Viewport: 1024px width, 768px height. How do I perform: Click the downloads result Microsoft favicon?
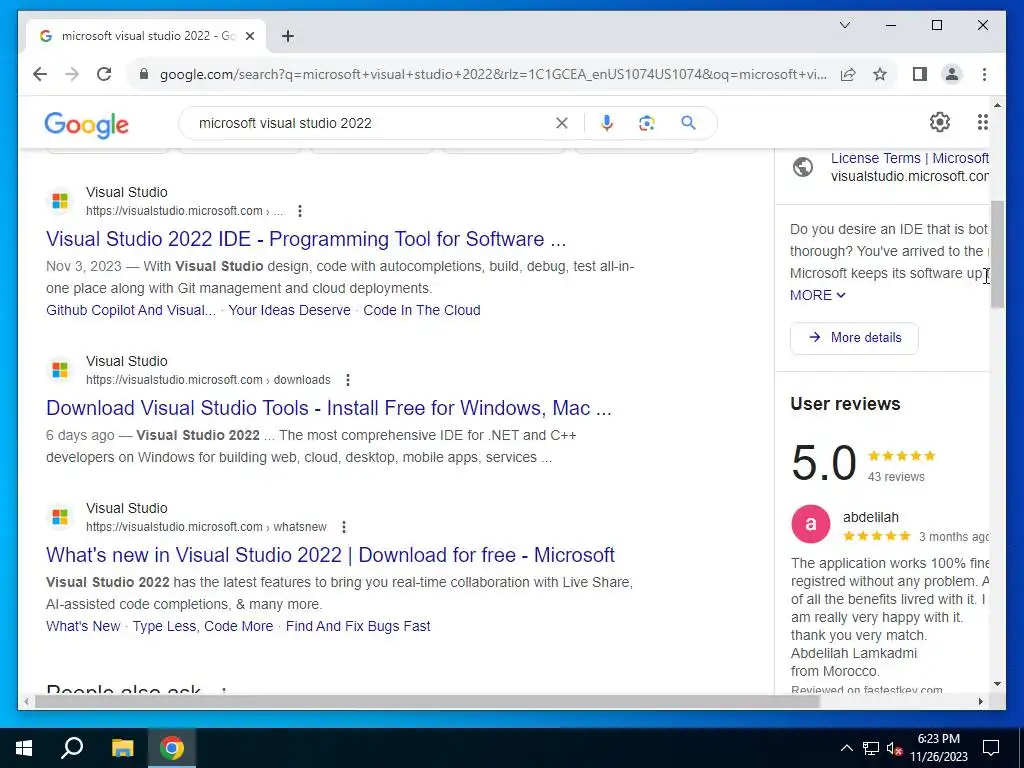(60, 370)
